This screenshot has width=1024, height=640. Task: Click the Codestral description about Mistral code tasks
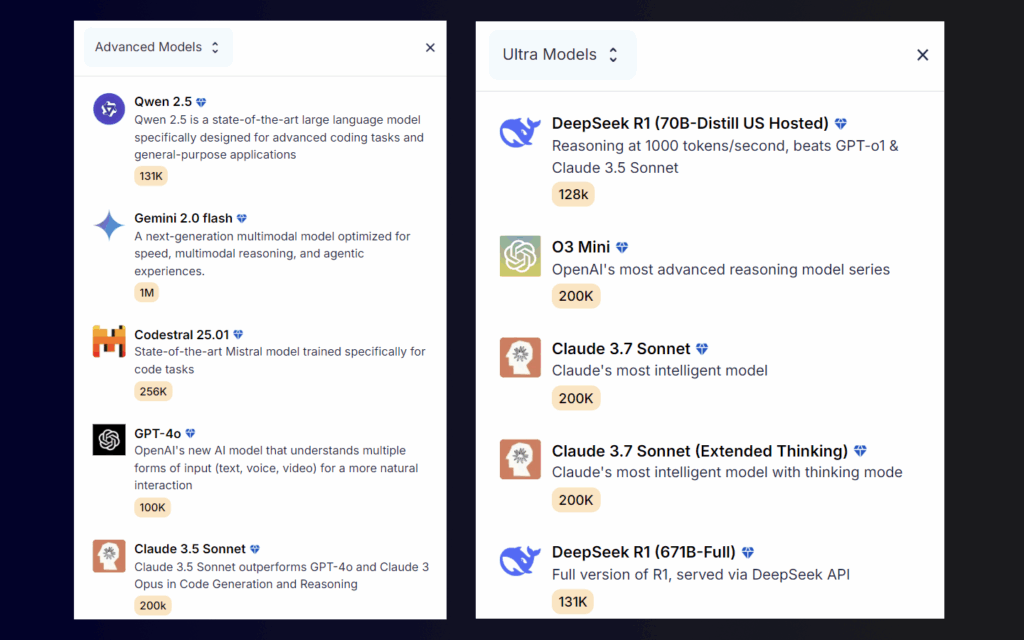(280, 360)
